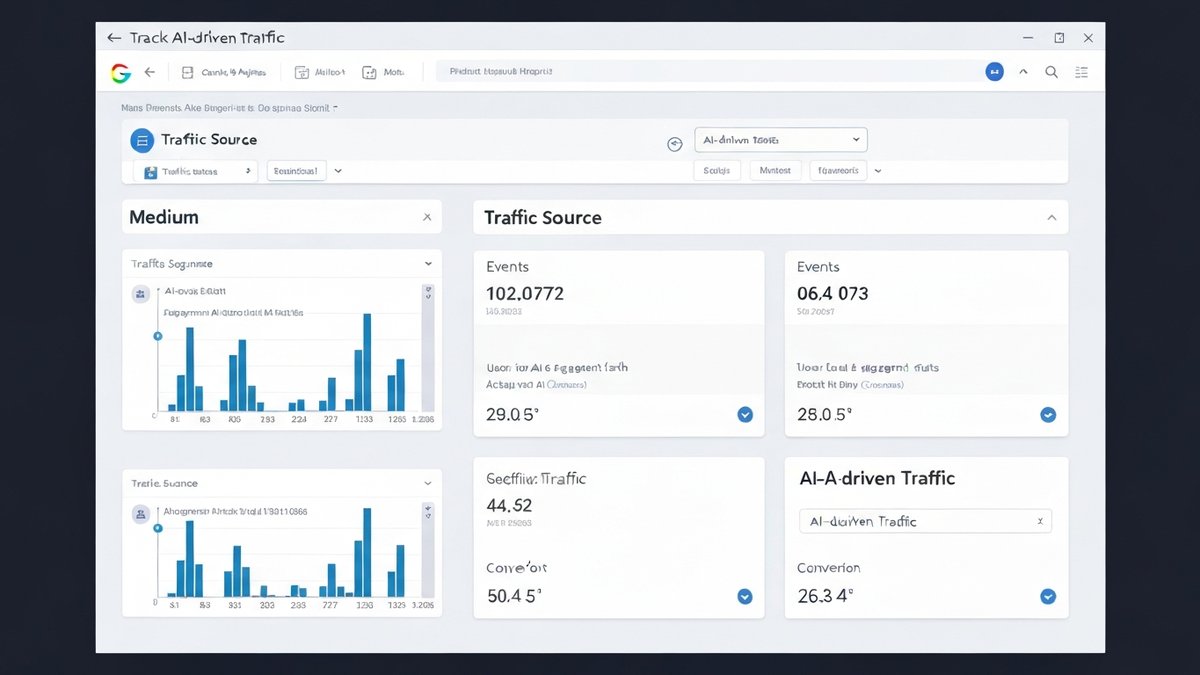This screenshot has height=675, width=1200.
Task: Click the vertical scrollbar of the upper chart
Action: click(x=428, y=350)
